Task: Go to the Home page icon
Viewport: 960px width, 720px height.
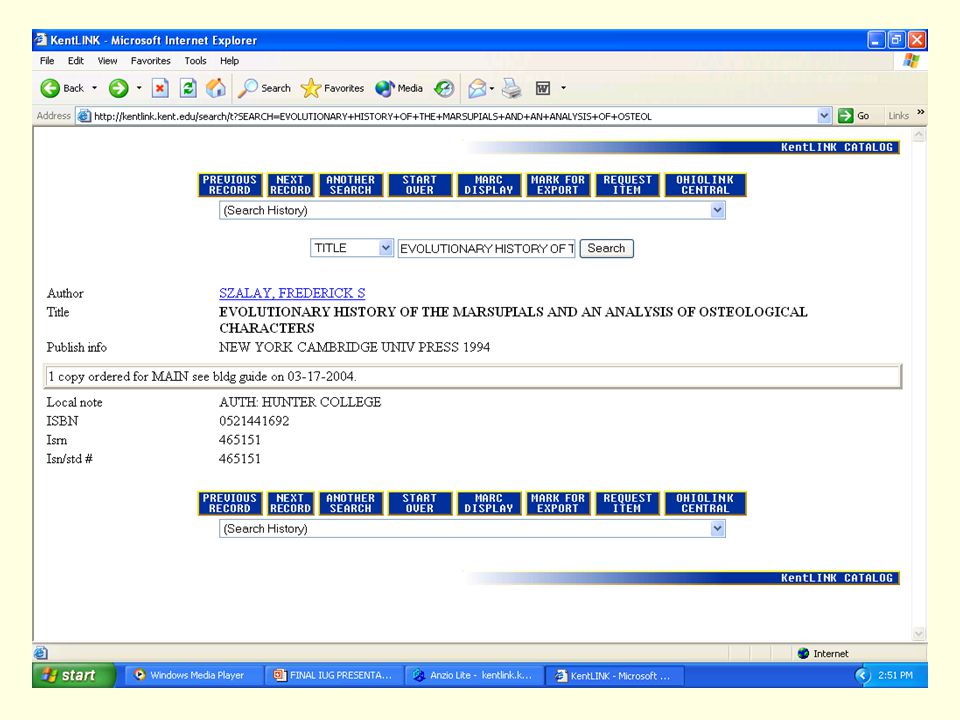Action: click(216, 88)
